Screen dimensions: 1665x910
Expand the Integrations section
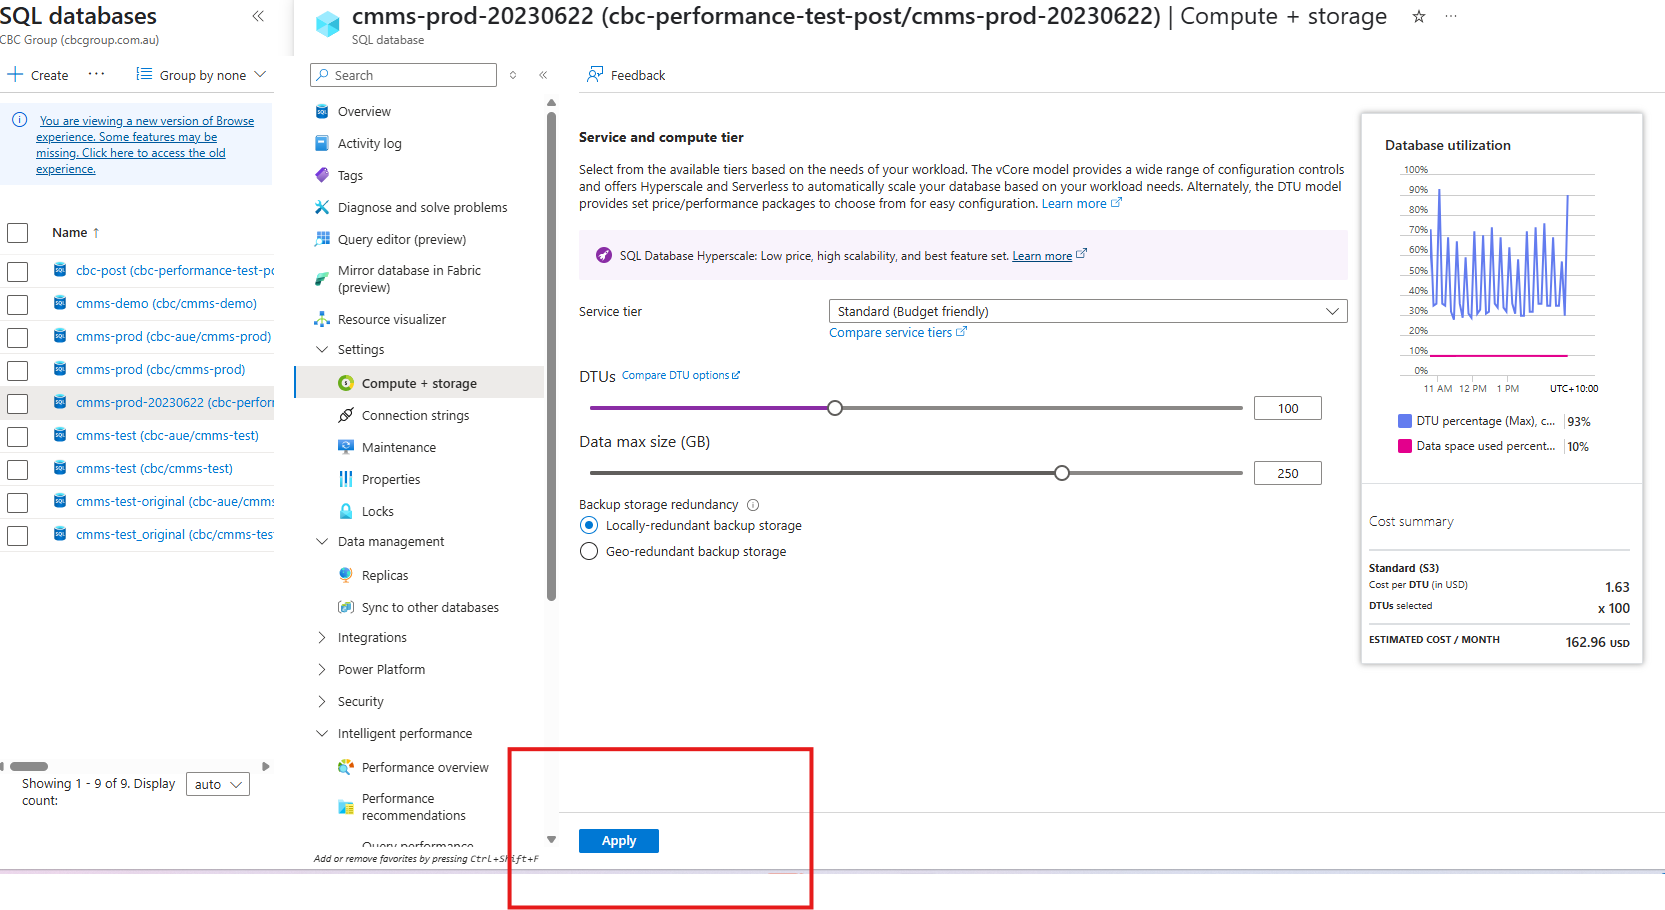[x=322, y=637]
